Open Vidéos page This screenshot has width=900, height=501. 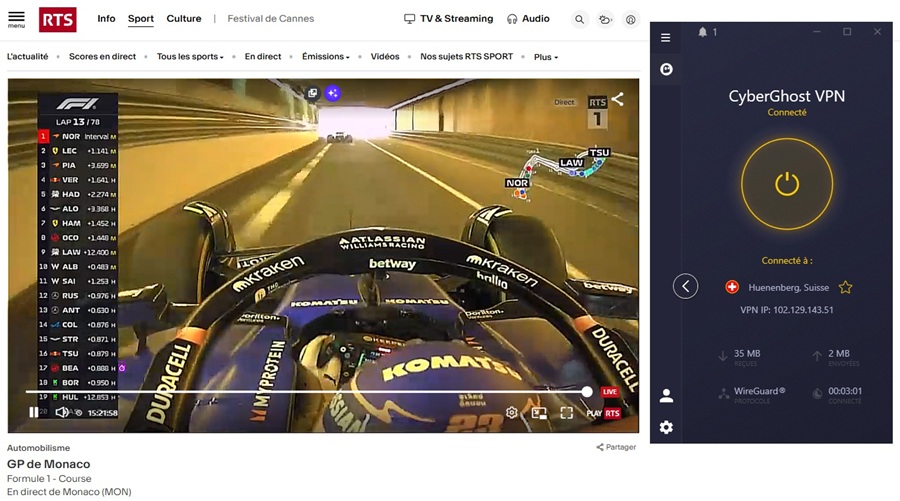tap(385, 56)
